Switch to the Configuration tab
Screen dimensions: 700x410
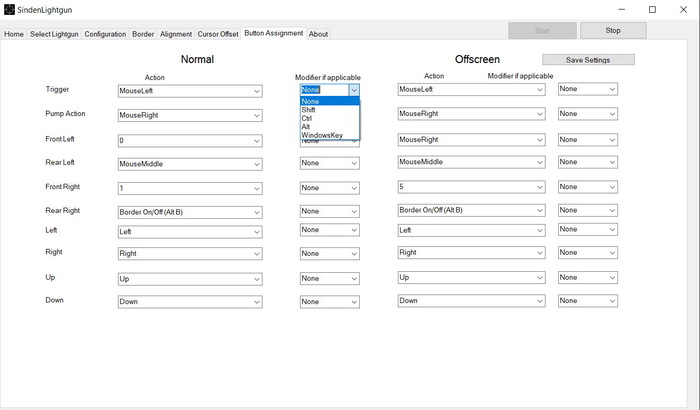click(105, 34)
